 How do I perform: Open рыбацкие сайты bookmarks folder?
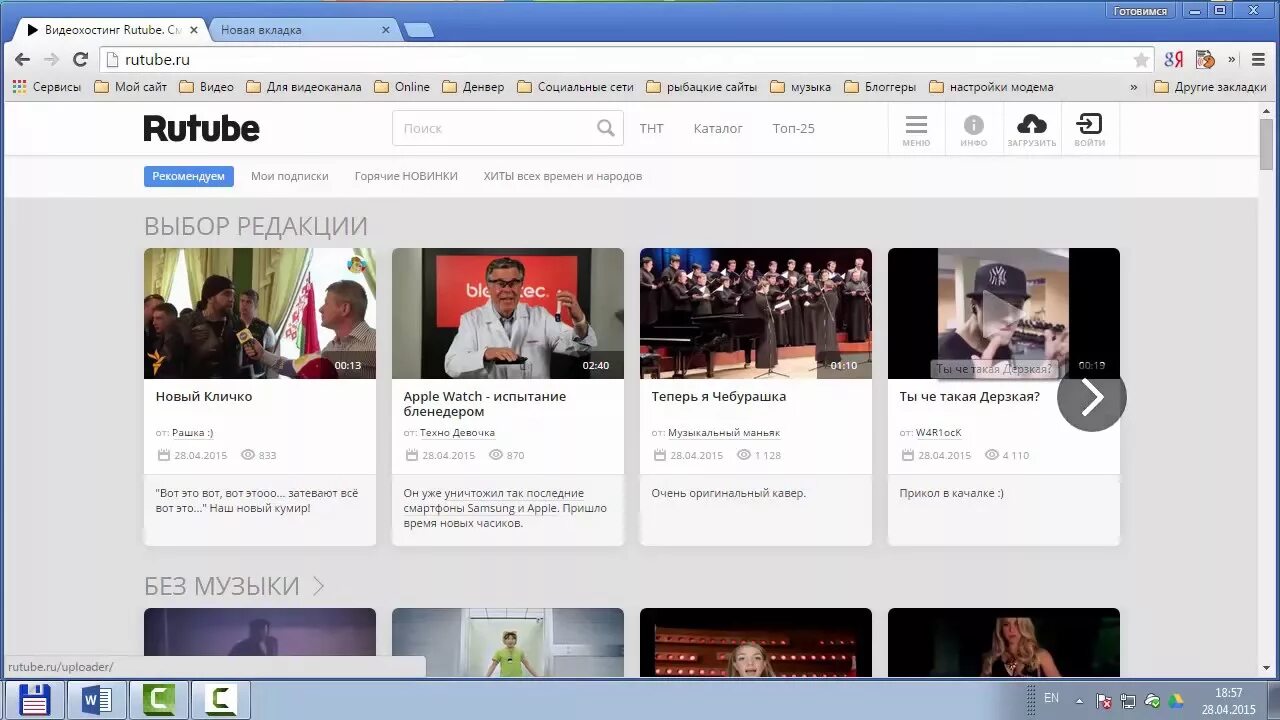click(702, 87)
